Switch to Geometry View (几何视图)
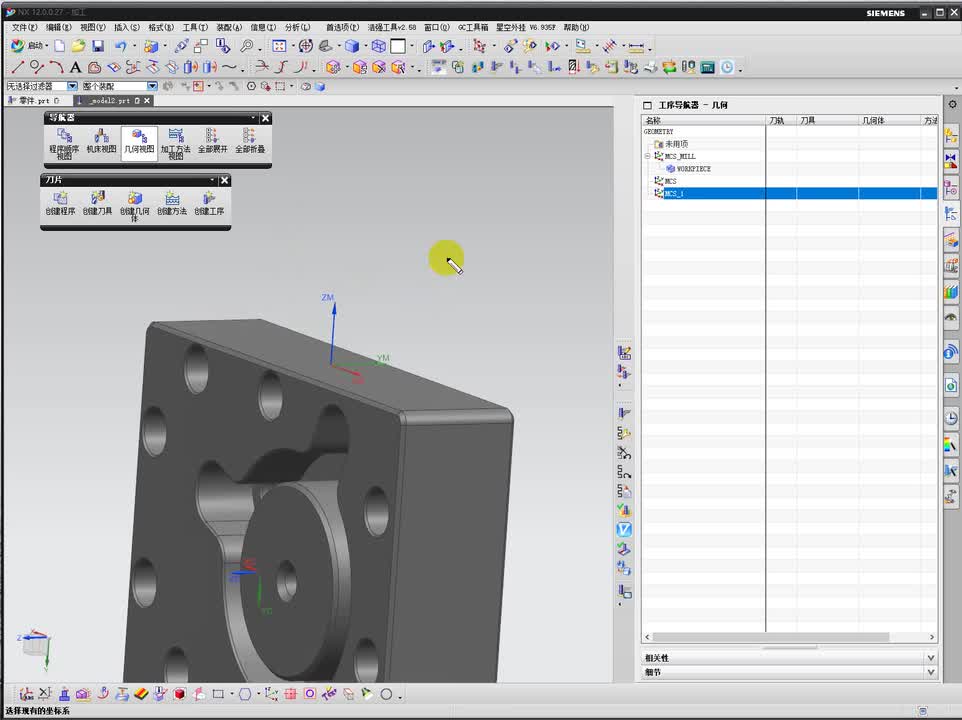This screenshot has width=962, height=720. coord(139,144)
